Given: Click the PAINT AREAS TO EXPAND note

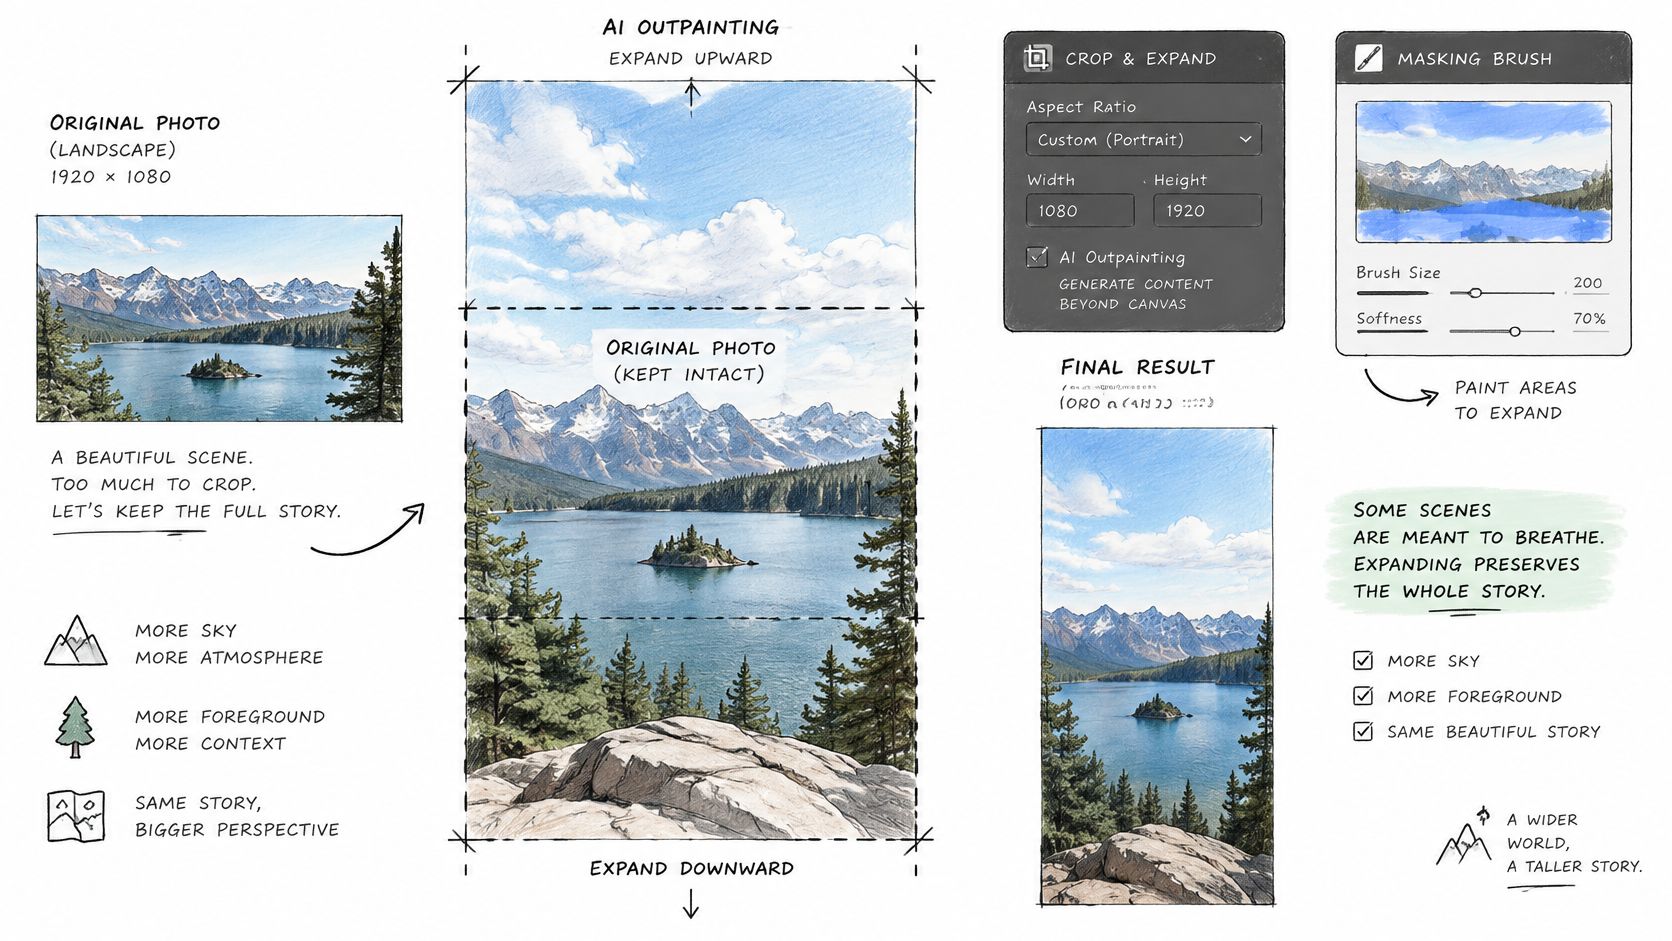Looking at the screenshot, I should 1515,400.
